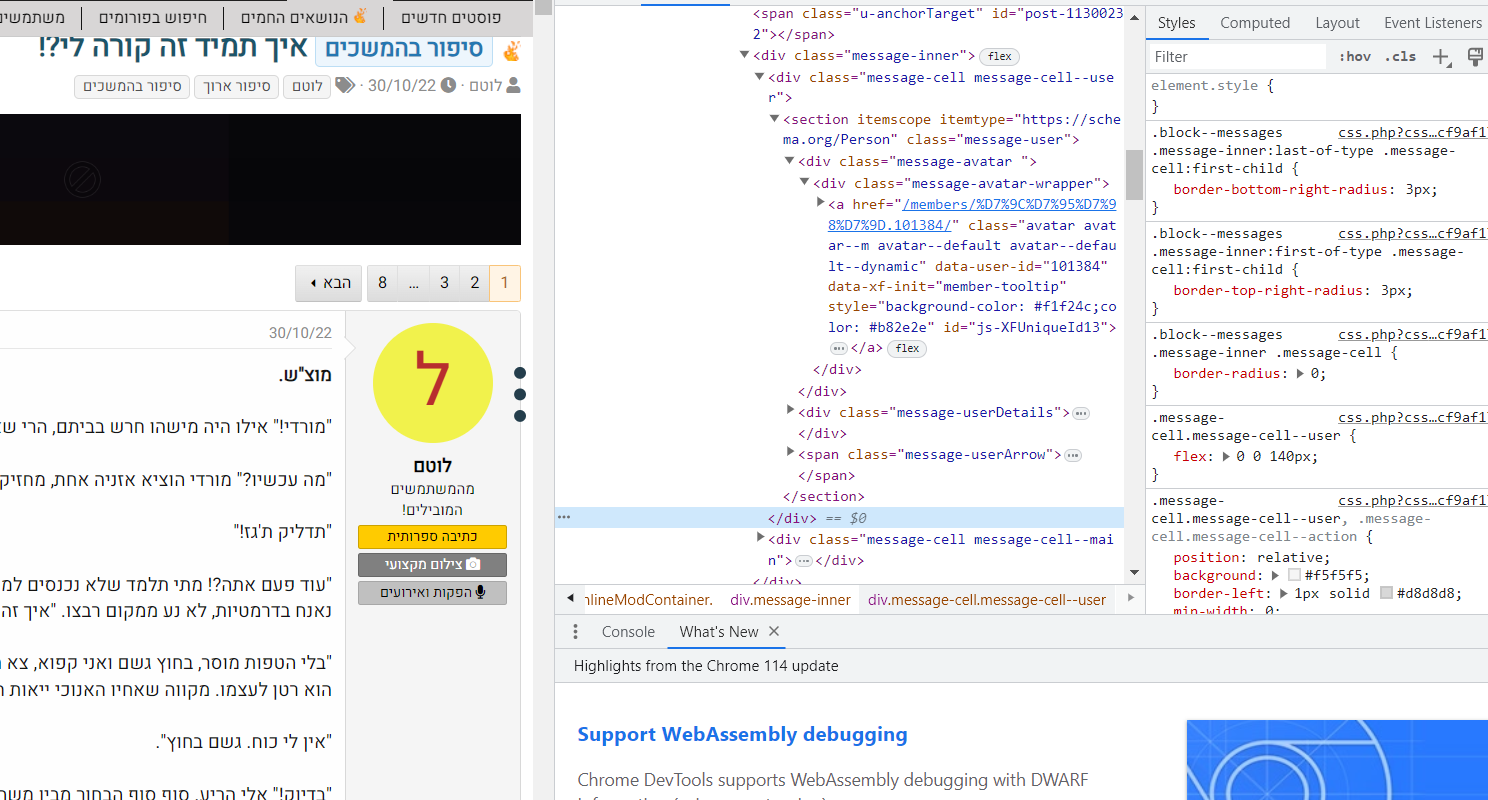Click the yellow user avatar with Hebrew letter
Screen dimensions: 1488x800
point(432,383)
